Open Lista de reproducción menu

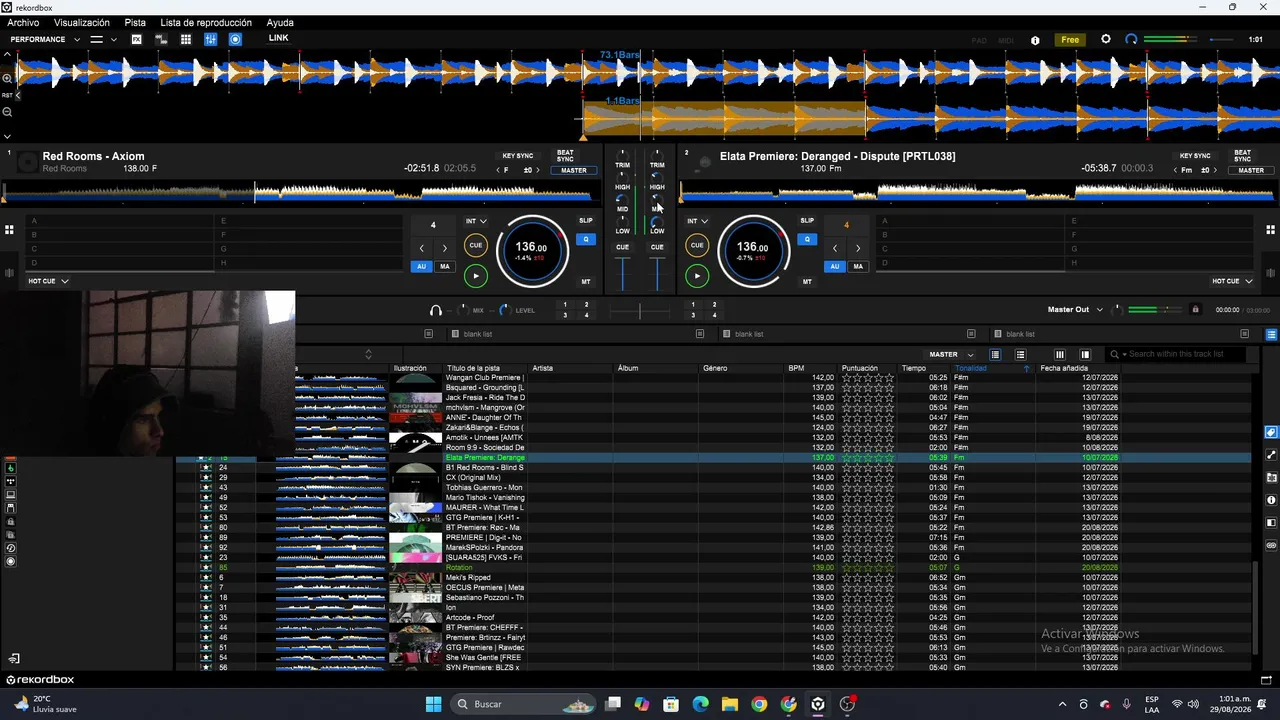point(206,22)
